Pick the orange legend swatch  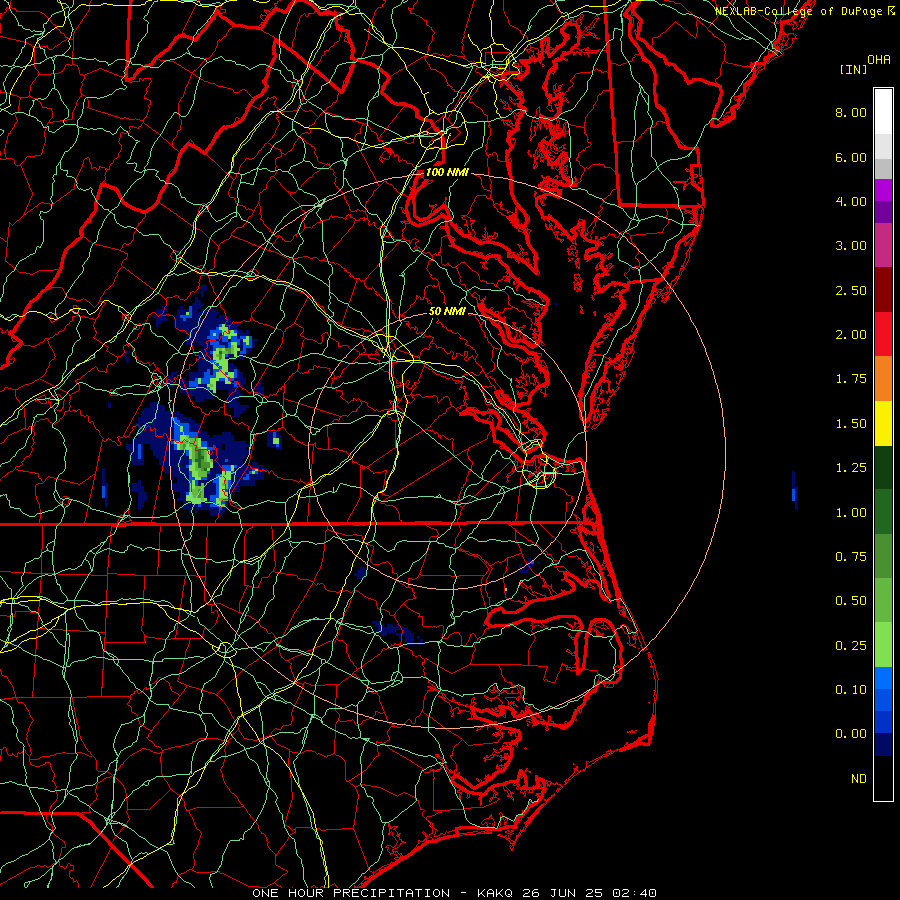(883, 379)
